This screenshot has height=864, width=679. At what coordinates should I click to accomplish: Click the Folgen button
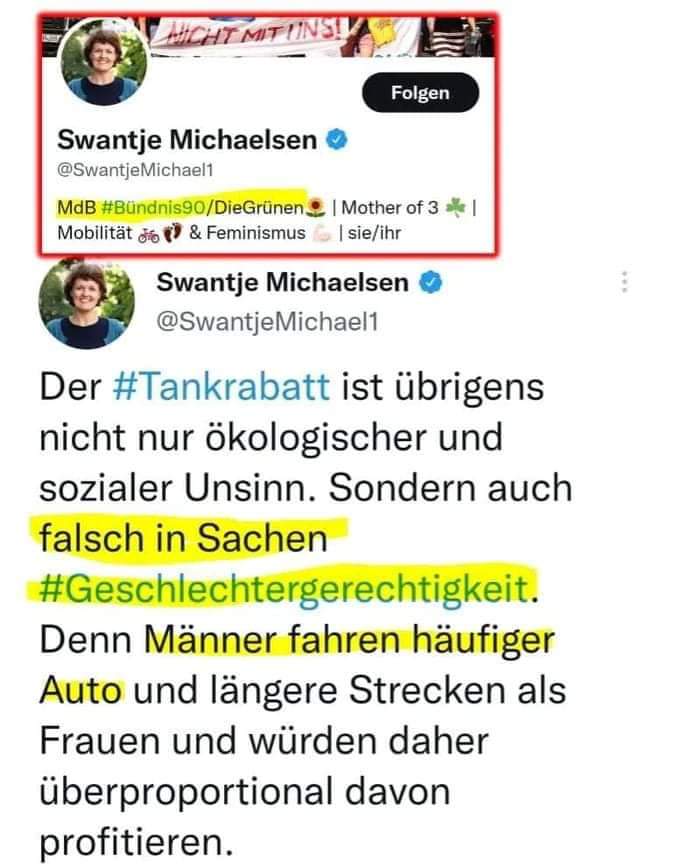[420, 93]
